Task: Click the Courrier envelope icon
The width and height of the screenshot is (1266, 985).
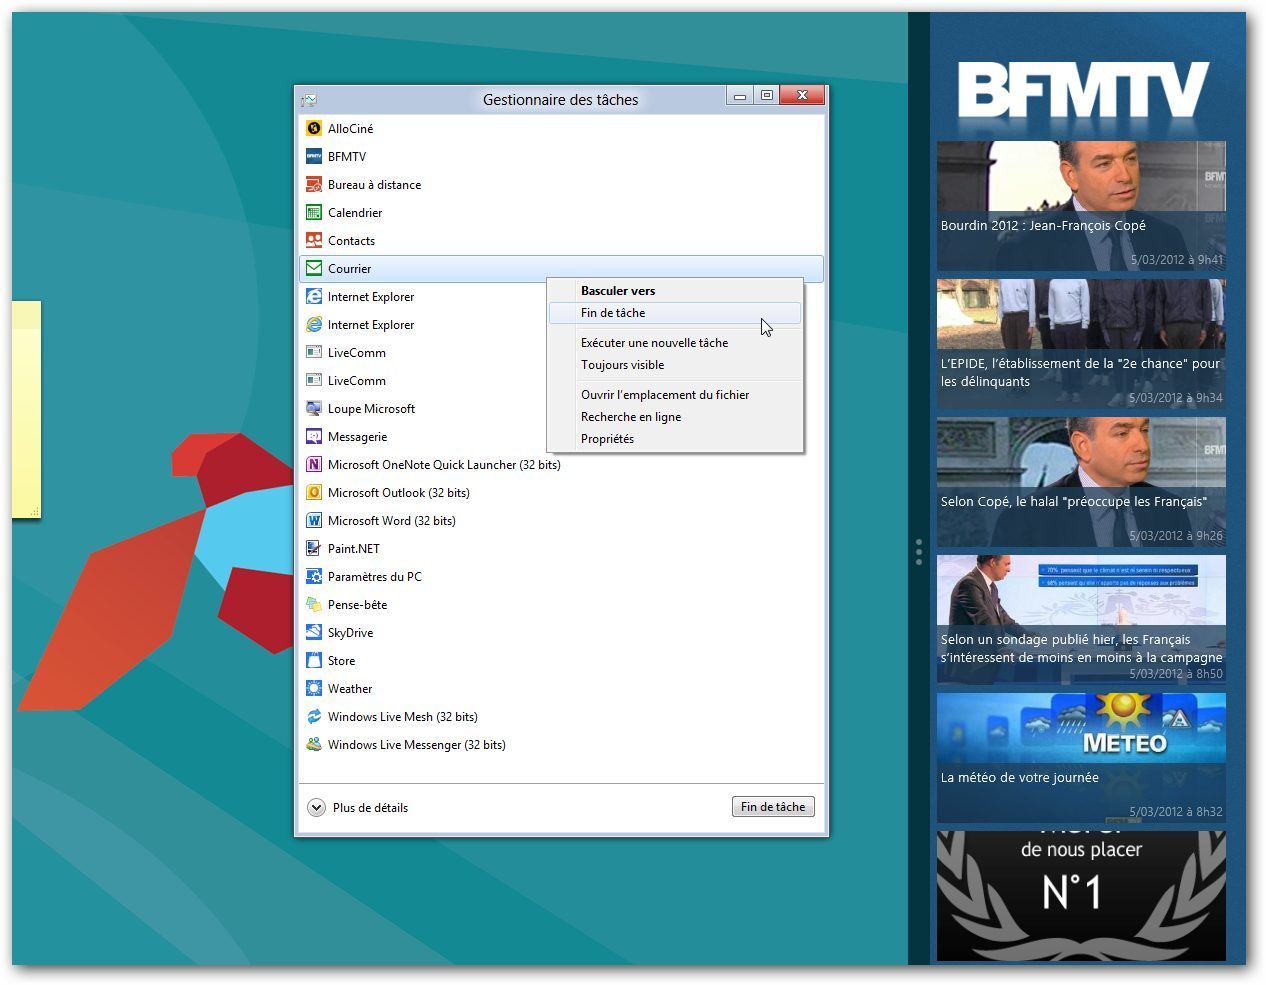Action: pyautogui.click(x=314, y=268)
